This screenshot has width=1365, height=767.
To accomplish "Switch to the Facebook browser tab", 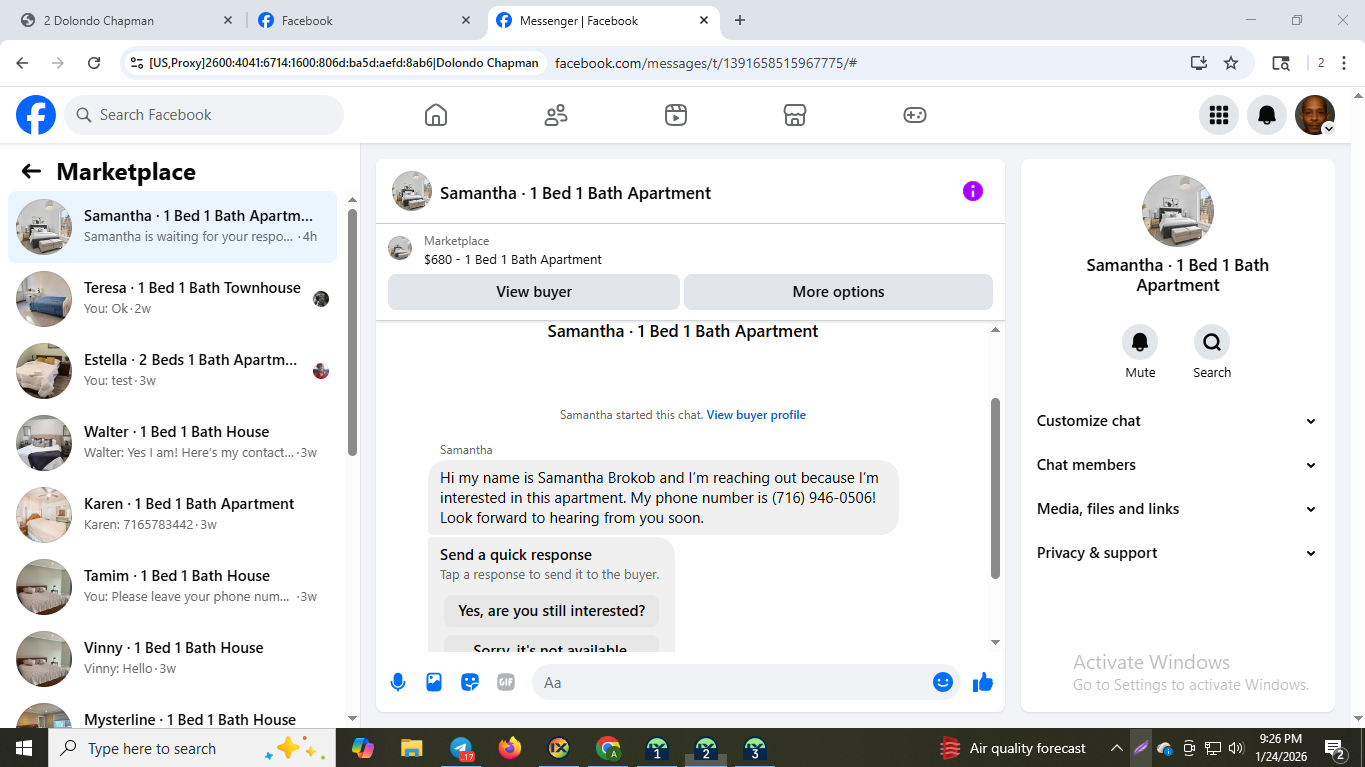I will pyautogui.click(x=363, y=20).
